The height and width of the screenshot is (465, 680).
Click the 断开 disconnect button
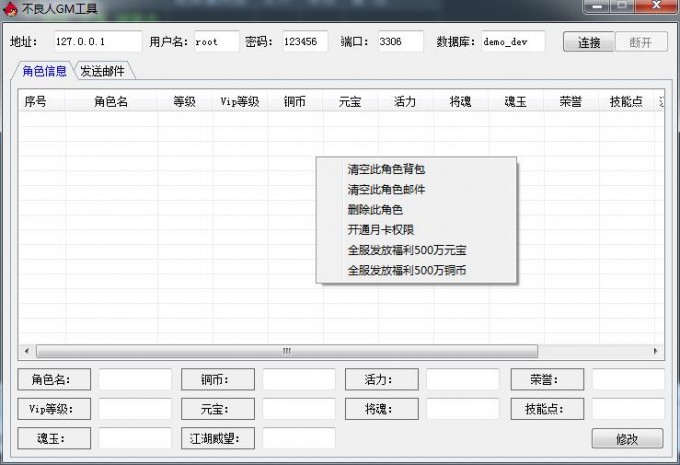(641, 42)
